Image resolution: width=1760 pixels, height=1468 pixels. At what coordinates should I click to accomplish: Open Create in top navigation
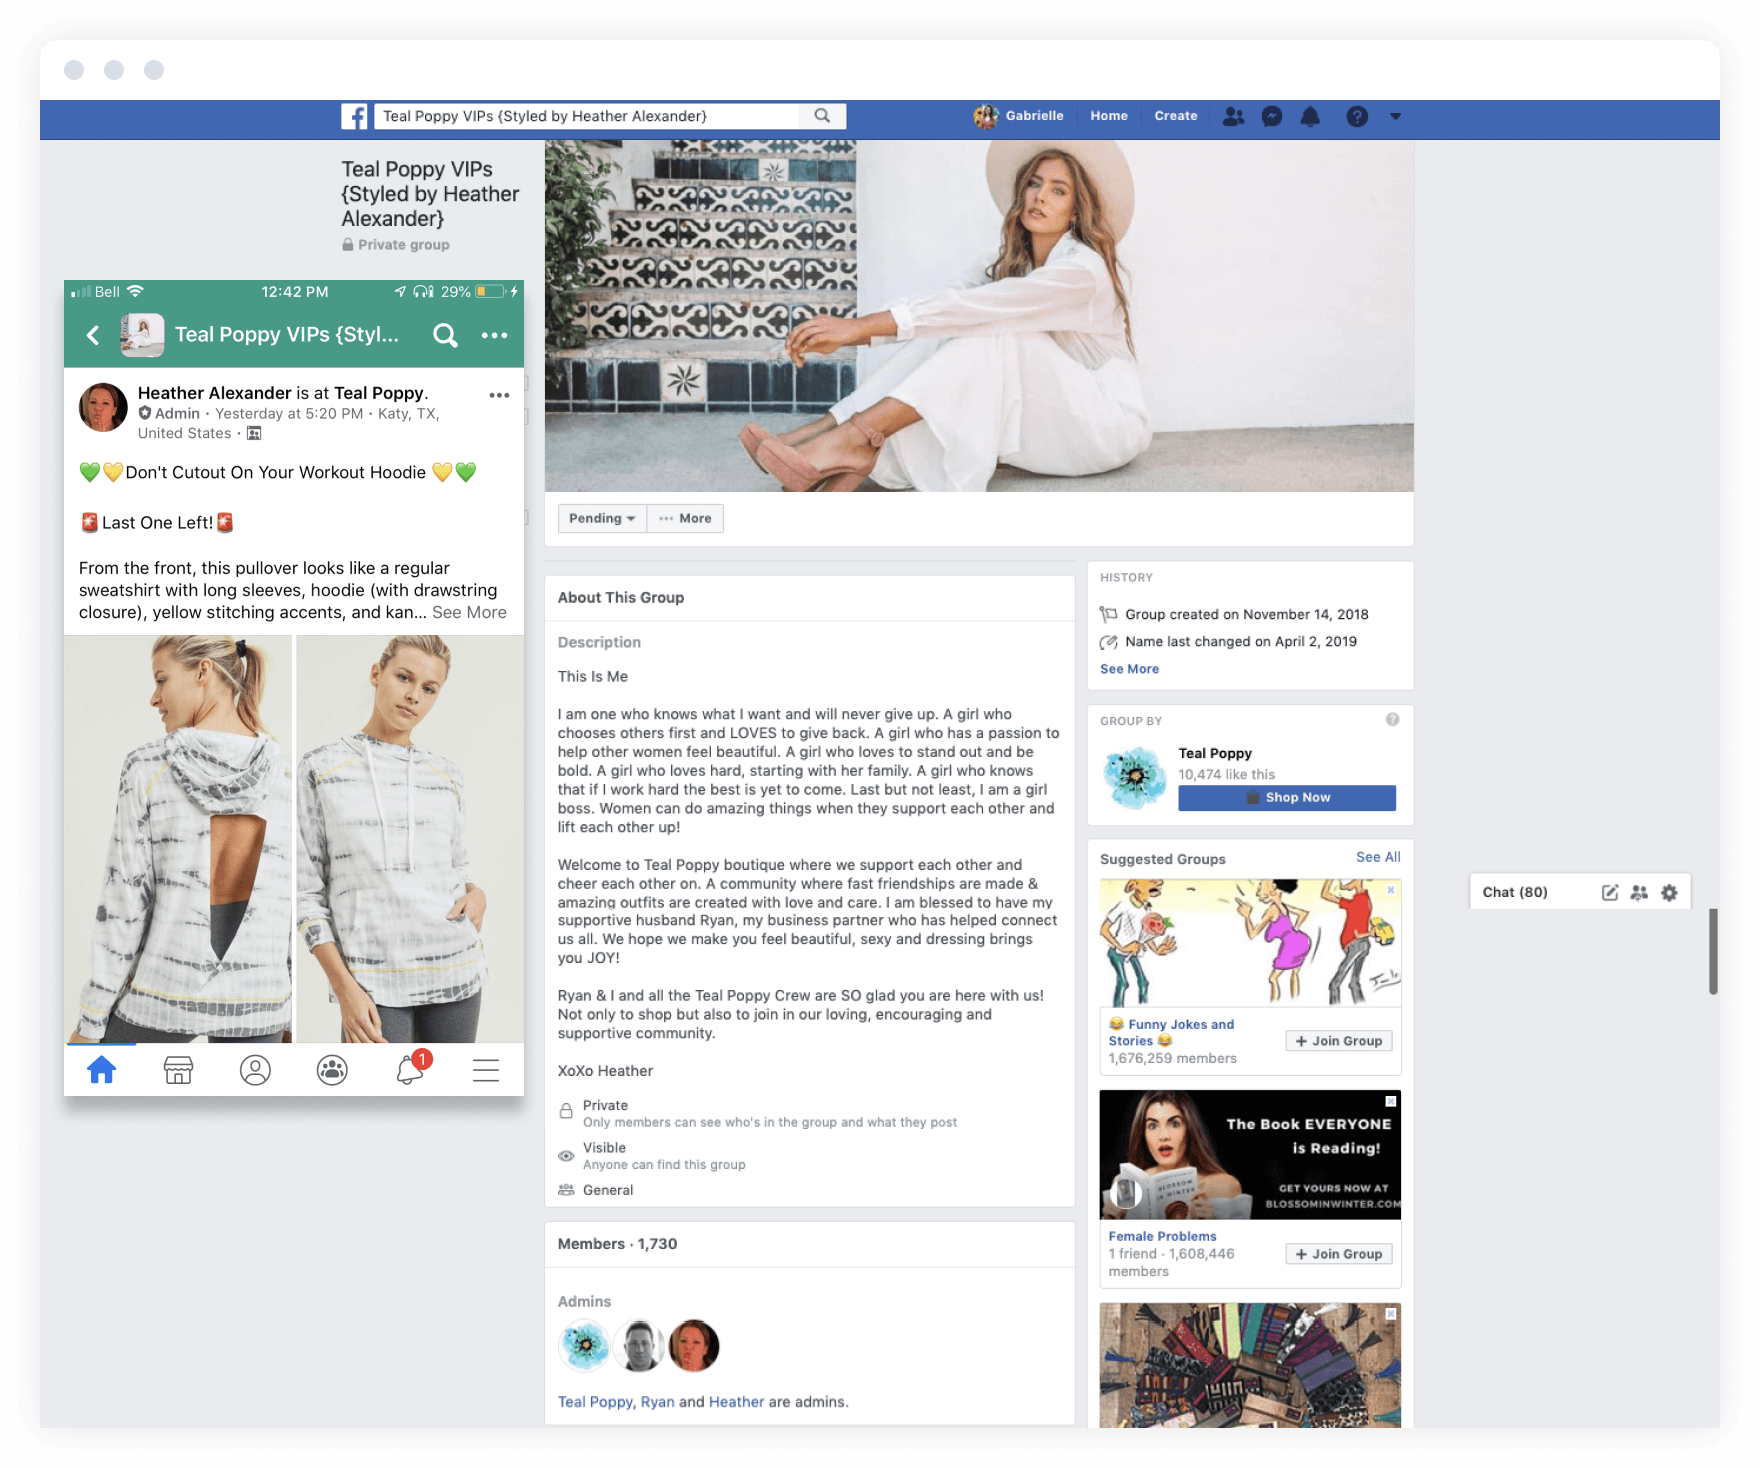pyautogui.click(x=1176, y=116)
